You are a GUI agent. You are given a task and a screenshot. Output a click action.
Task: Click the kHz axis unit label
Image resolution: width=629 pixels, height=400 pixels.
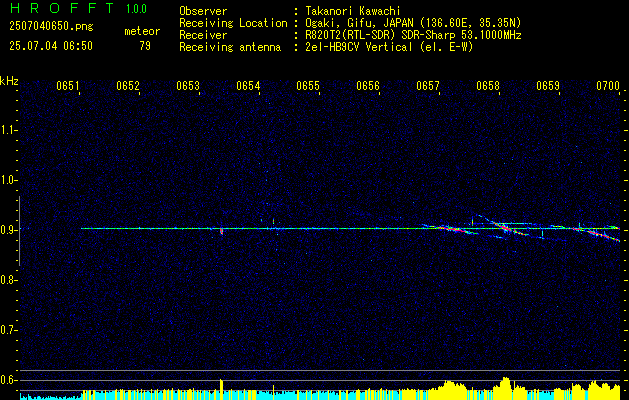pyautogui.click(x=9, y=81)
